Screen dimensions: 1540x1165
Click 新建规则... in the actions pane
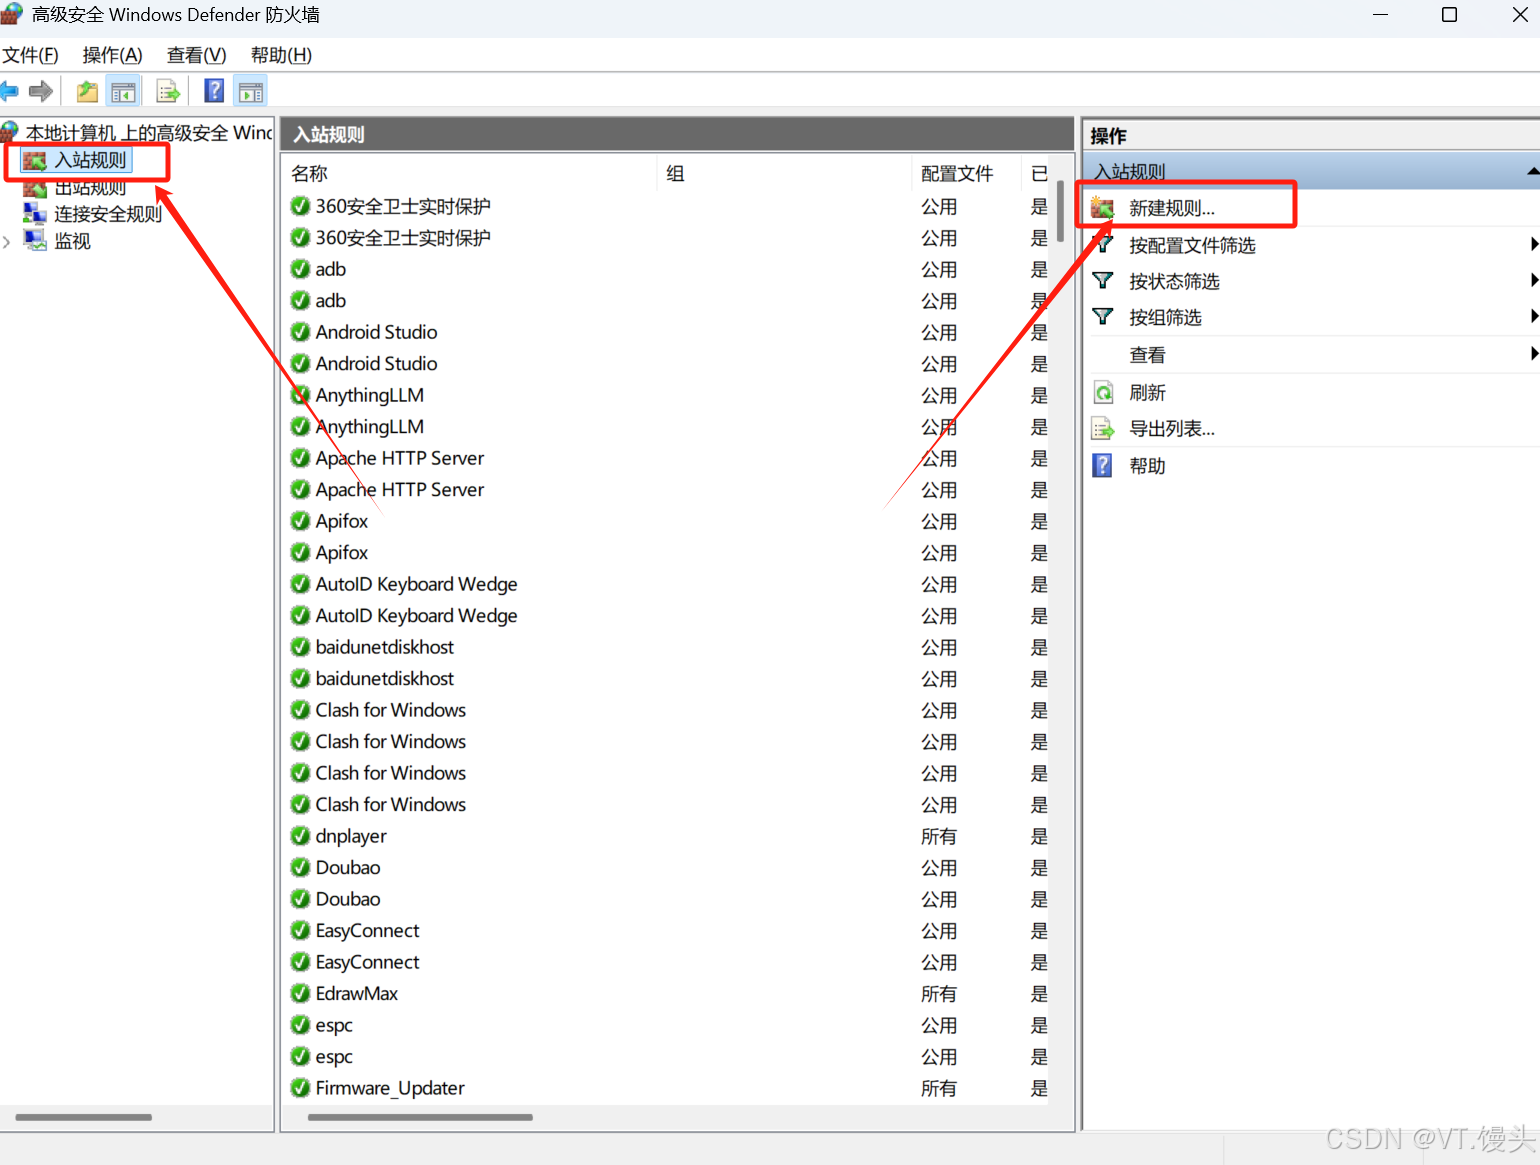coord(1172,208)
